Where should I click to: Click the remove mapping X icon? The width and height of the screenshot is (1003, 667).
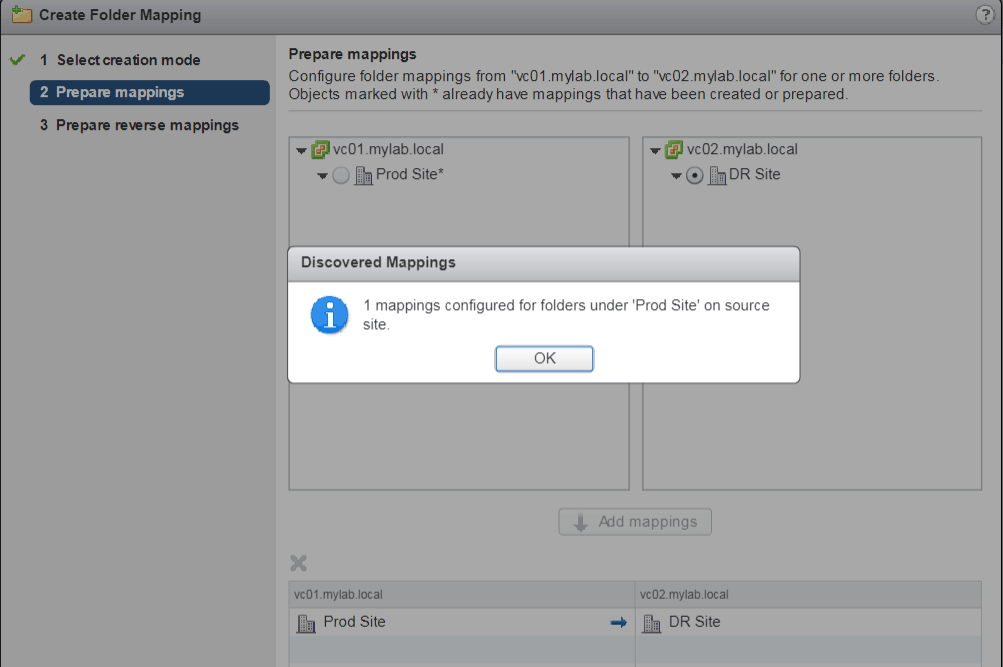pos(297,563)
